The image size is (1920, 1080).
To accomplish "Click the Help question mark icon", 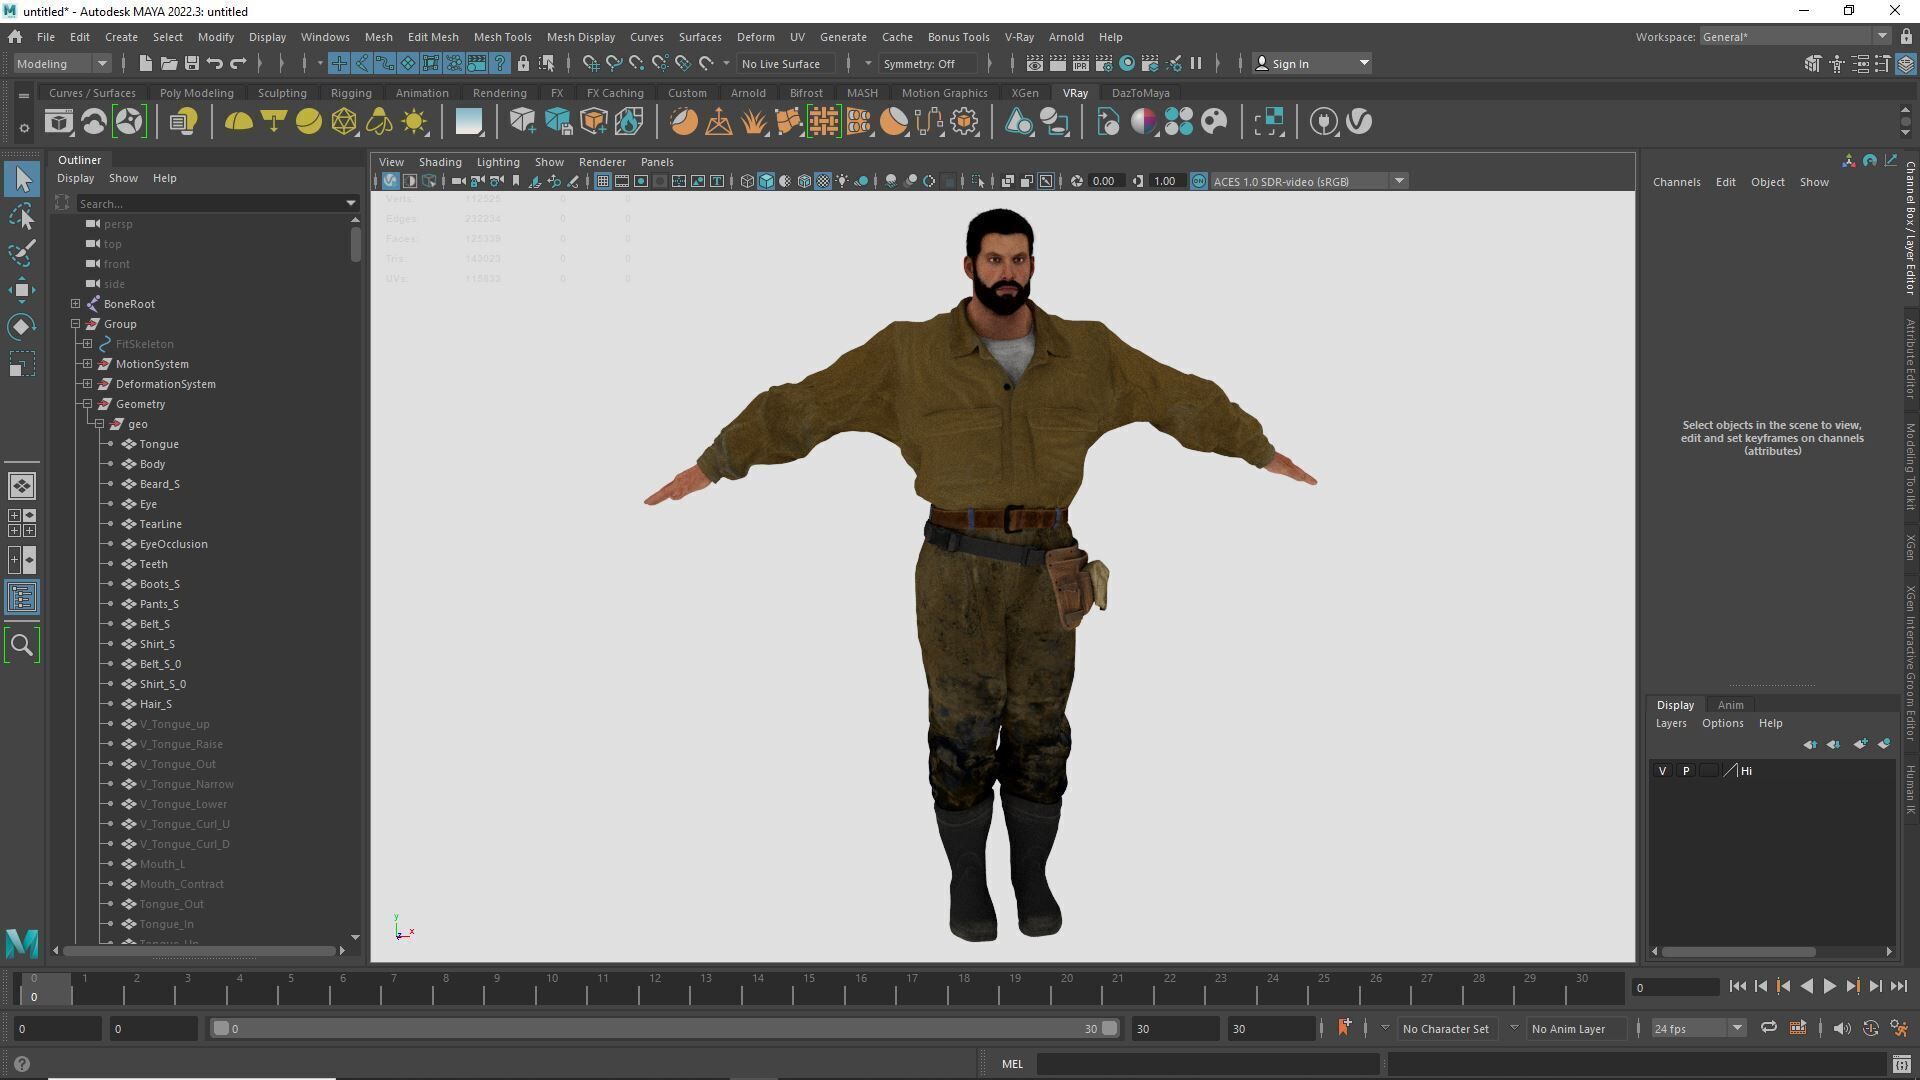I will [x=22, y=1065].
